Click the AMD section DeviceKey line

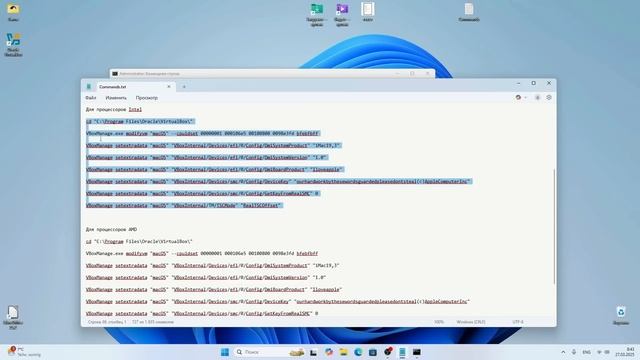click(278, 301)
